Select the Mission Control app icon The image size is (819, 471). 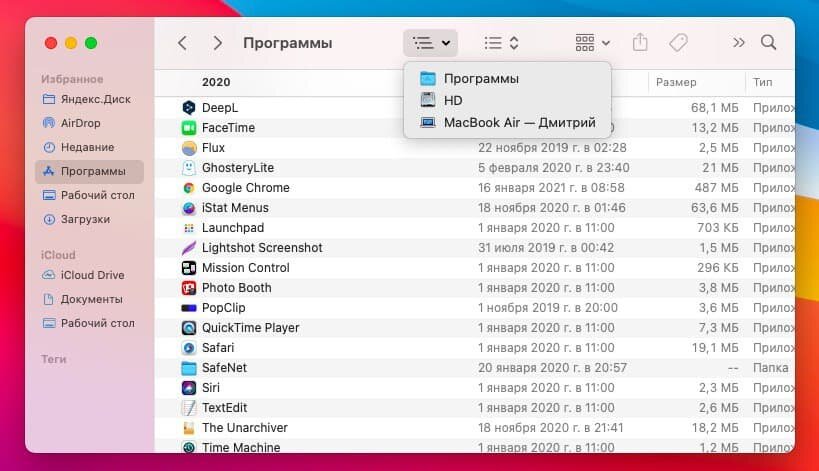point(189,268)
